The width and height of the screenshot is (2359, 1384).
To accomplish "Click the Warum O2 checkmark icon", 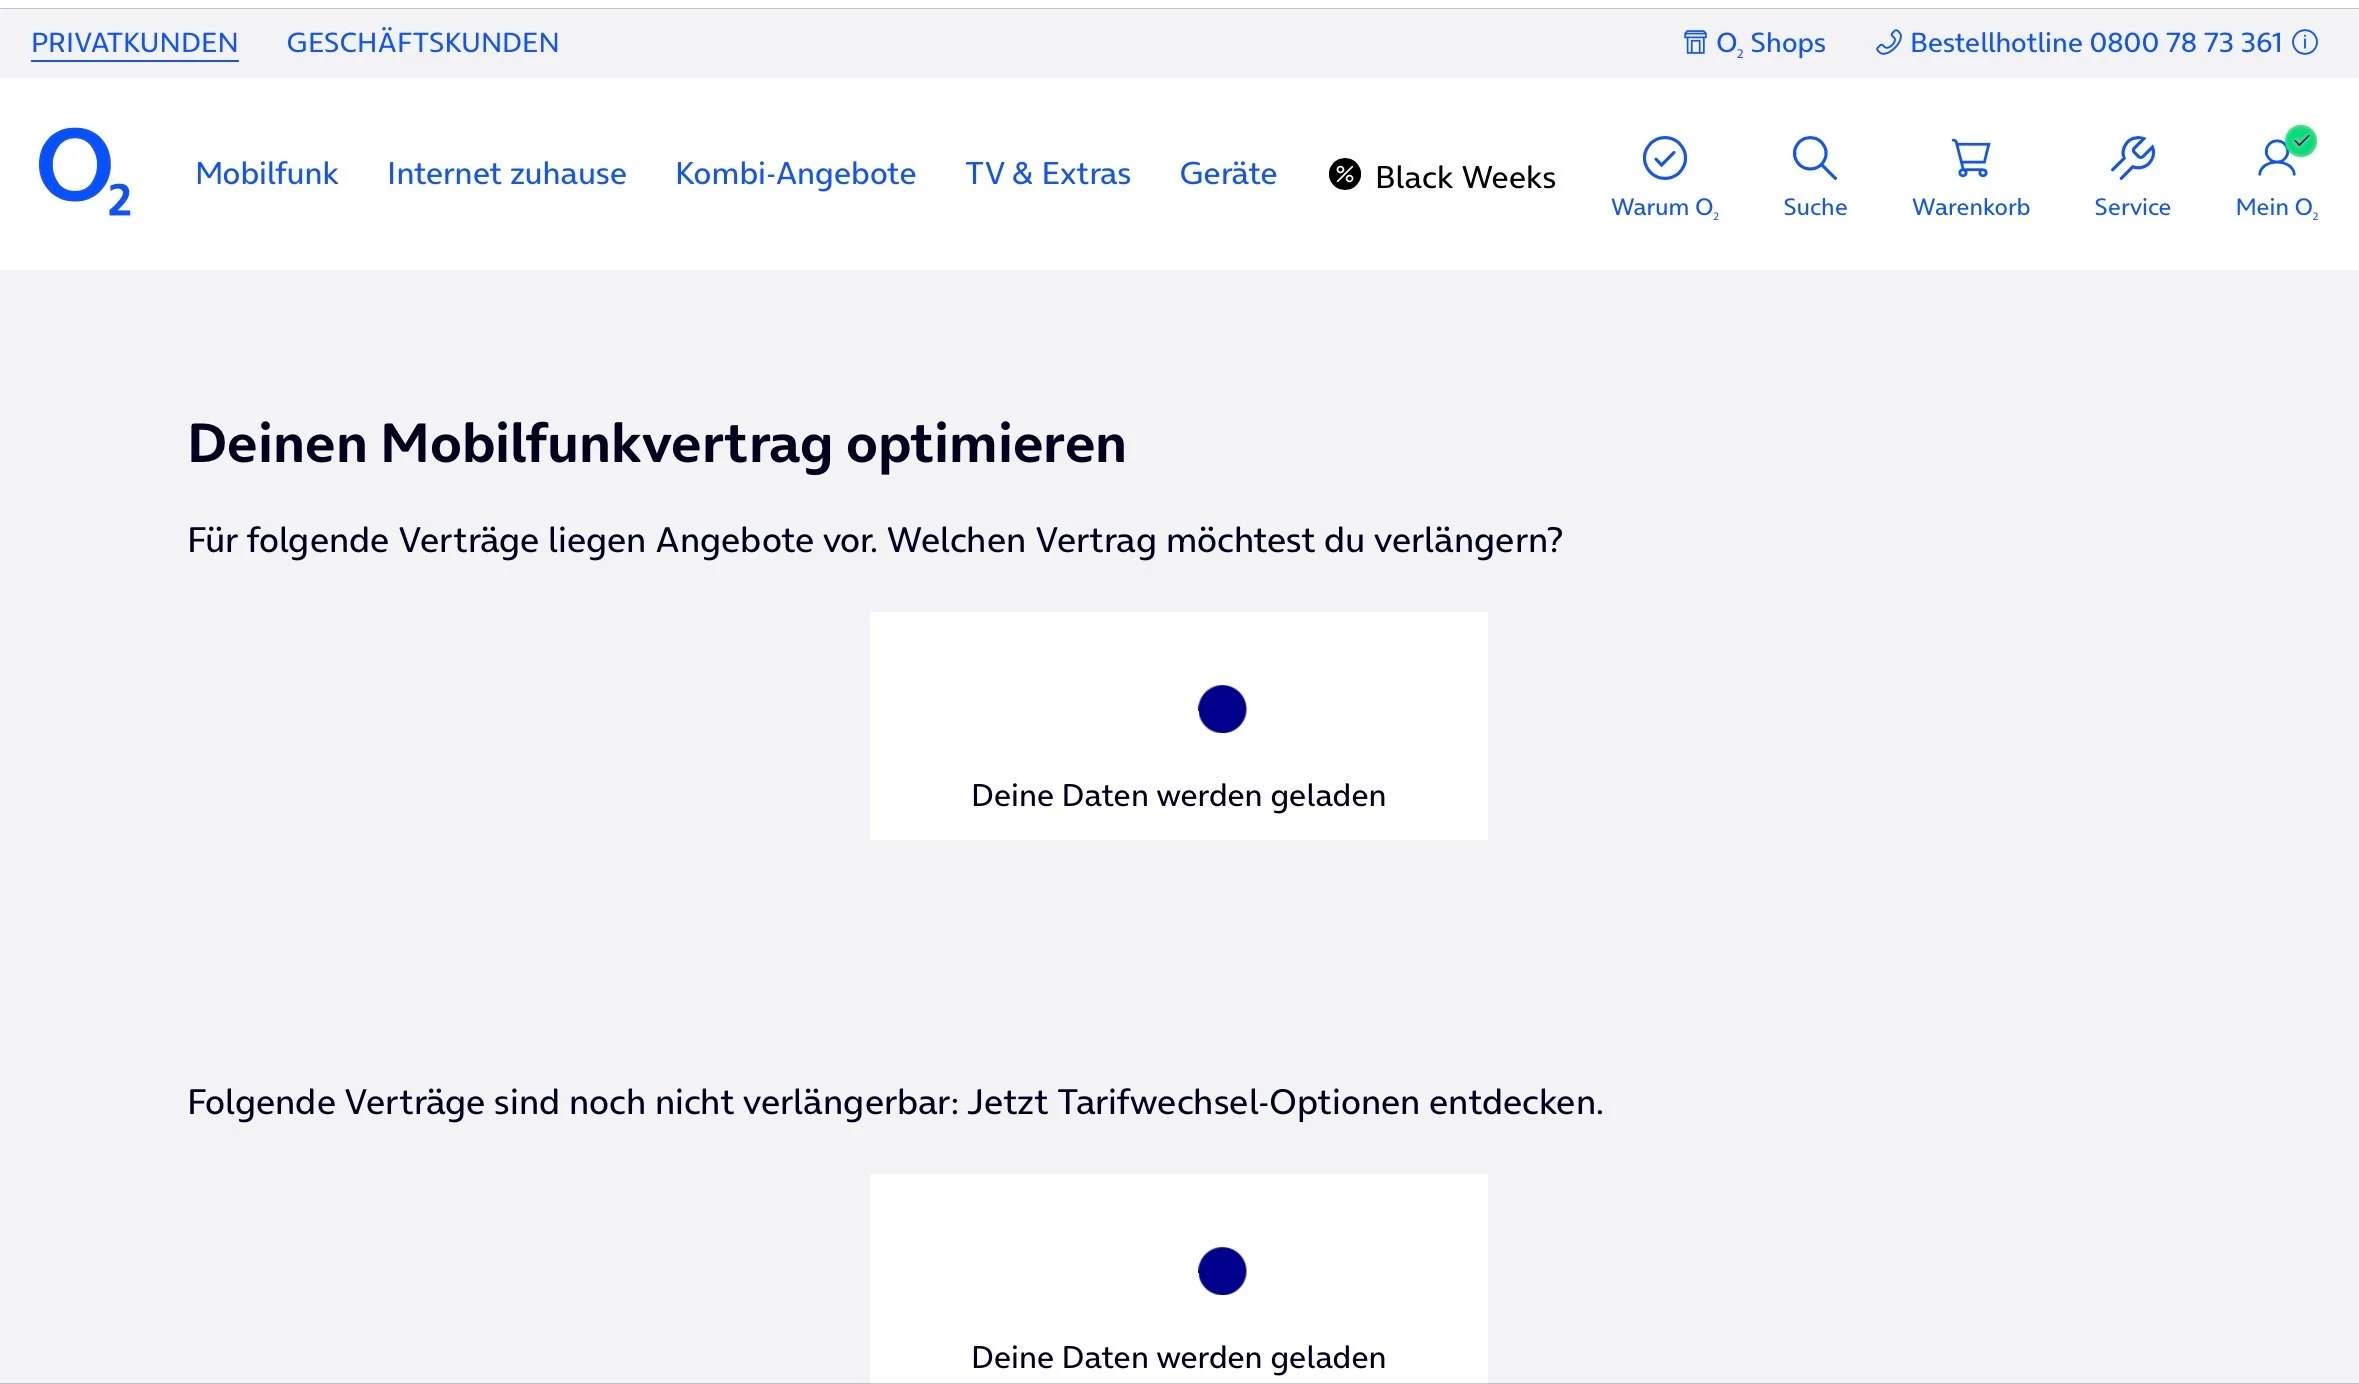I will pyautogui.click(x=1664, y=158).
